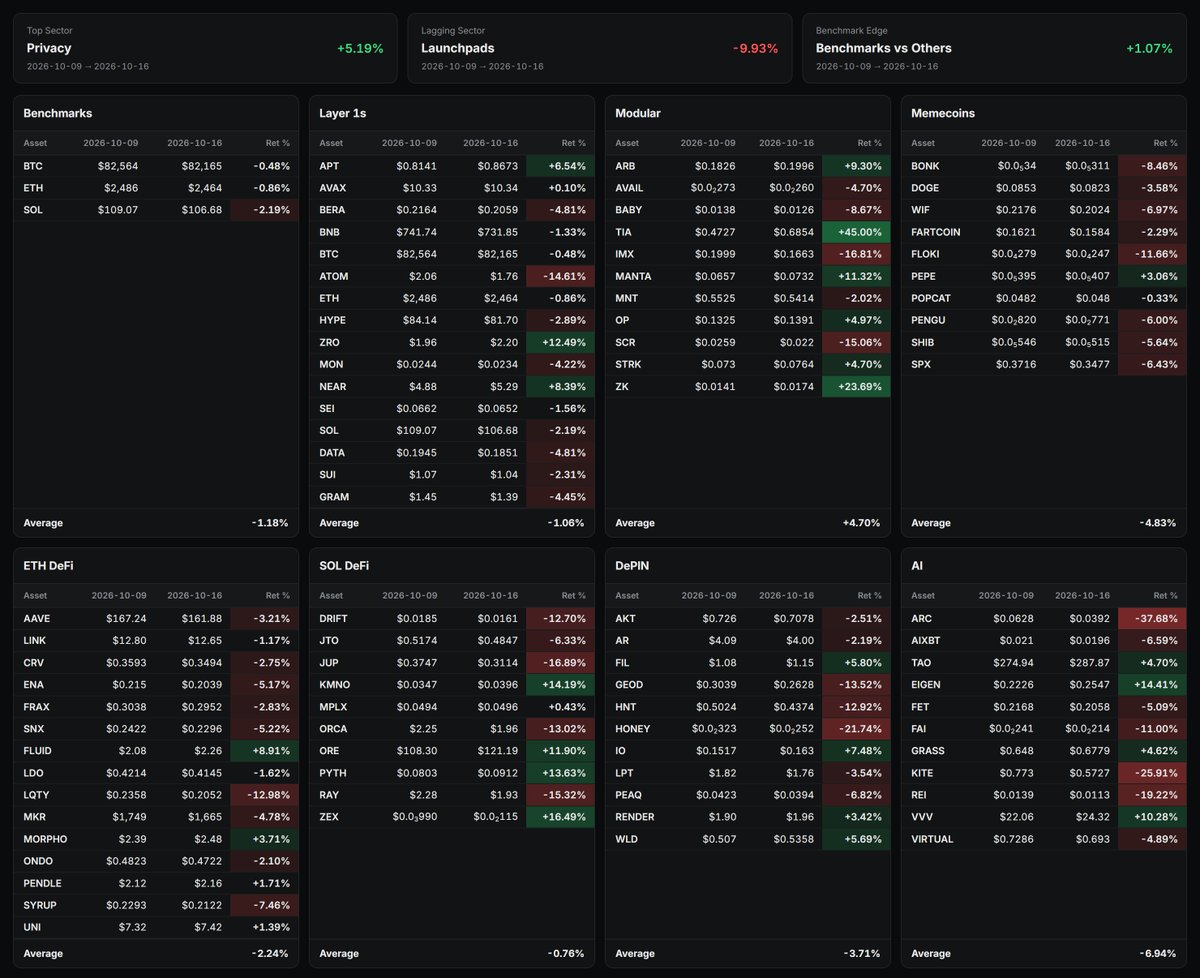Select the Benchmarks vs Others title

pyautogui.click(x=884, y=48)
